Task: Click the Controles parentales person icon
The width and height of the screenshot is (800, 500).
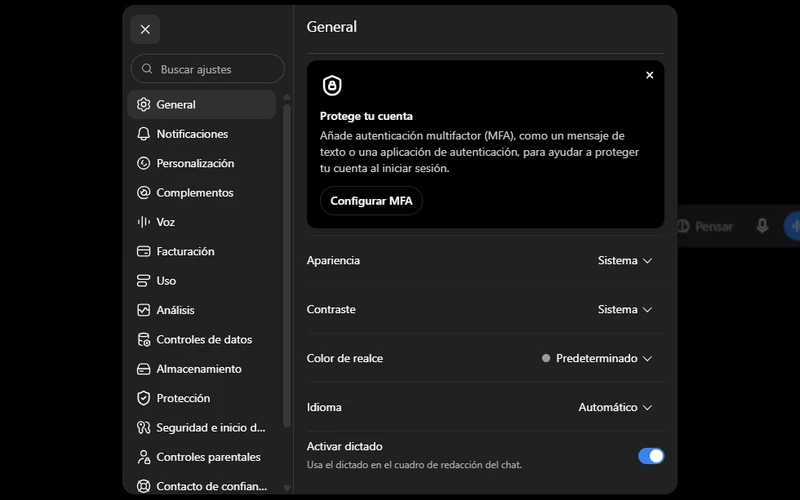Action: (143, 457)
